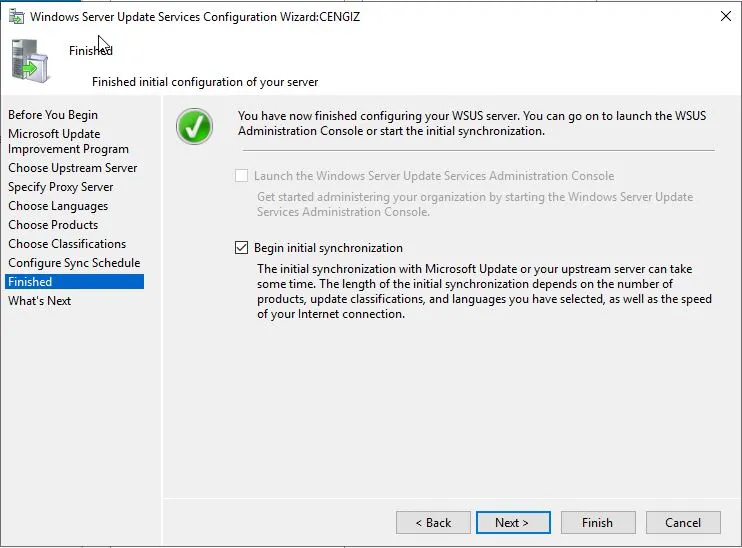Image resolution: width=742 pixels, height=548 pixels.
Task: Jump to Choose Languages step
Action: click(x=58, y=206)
